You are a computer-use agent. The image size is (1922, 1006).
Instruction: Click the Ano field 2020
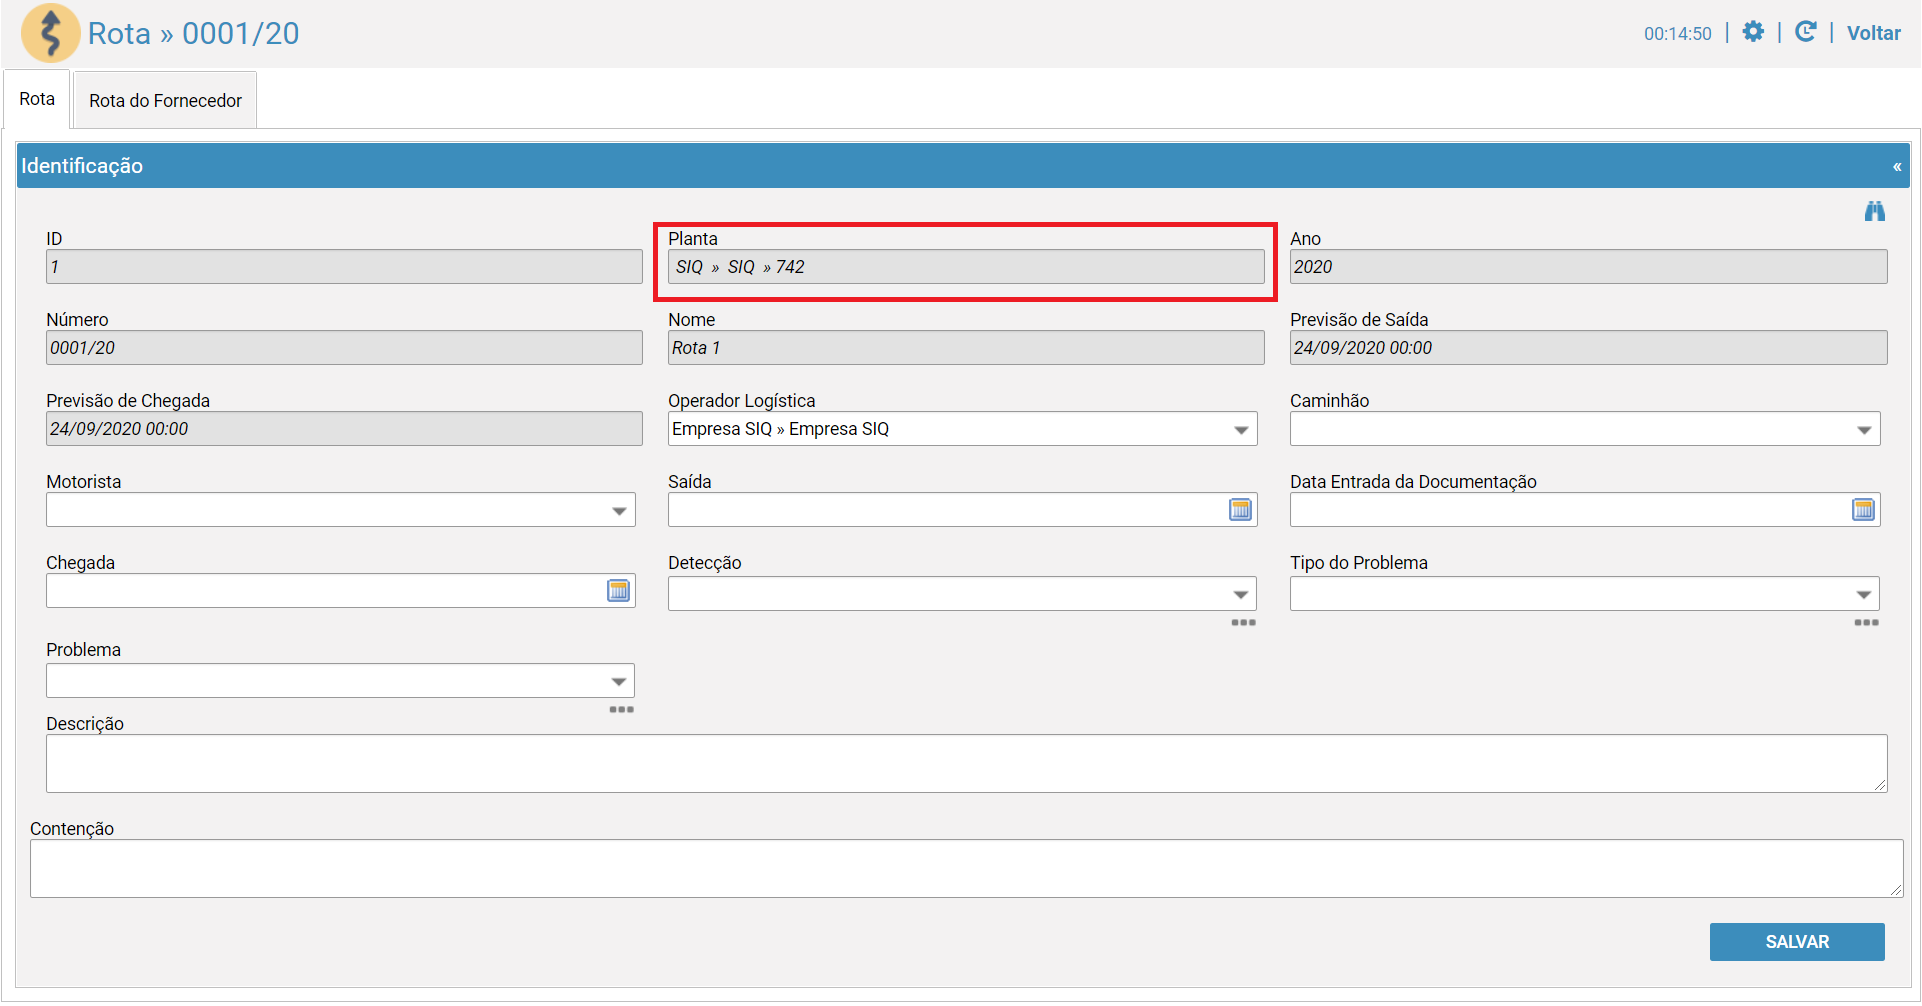(1589, 267)
